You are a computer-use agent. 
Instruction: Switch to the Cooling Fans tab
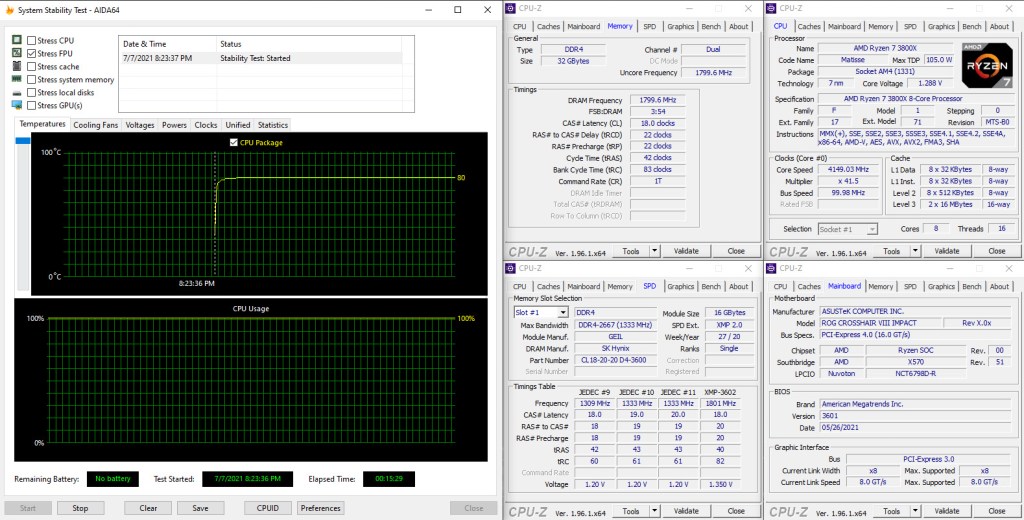pos(96,125)
